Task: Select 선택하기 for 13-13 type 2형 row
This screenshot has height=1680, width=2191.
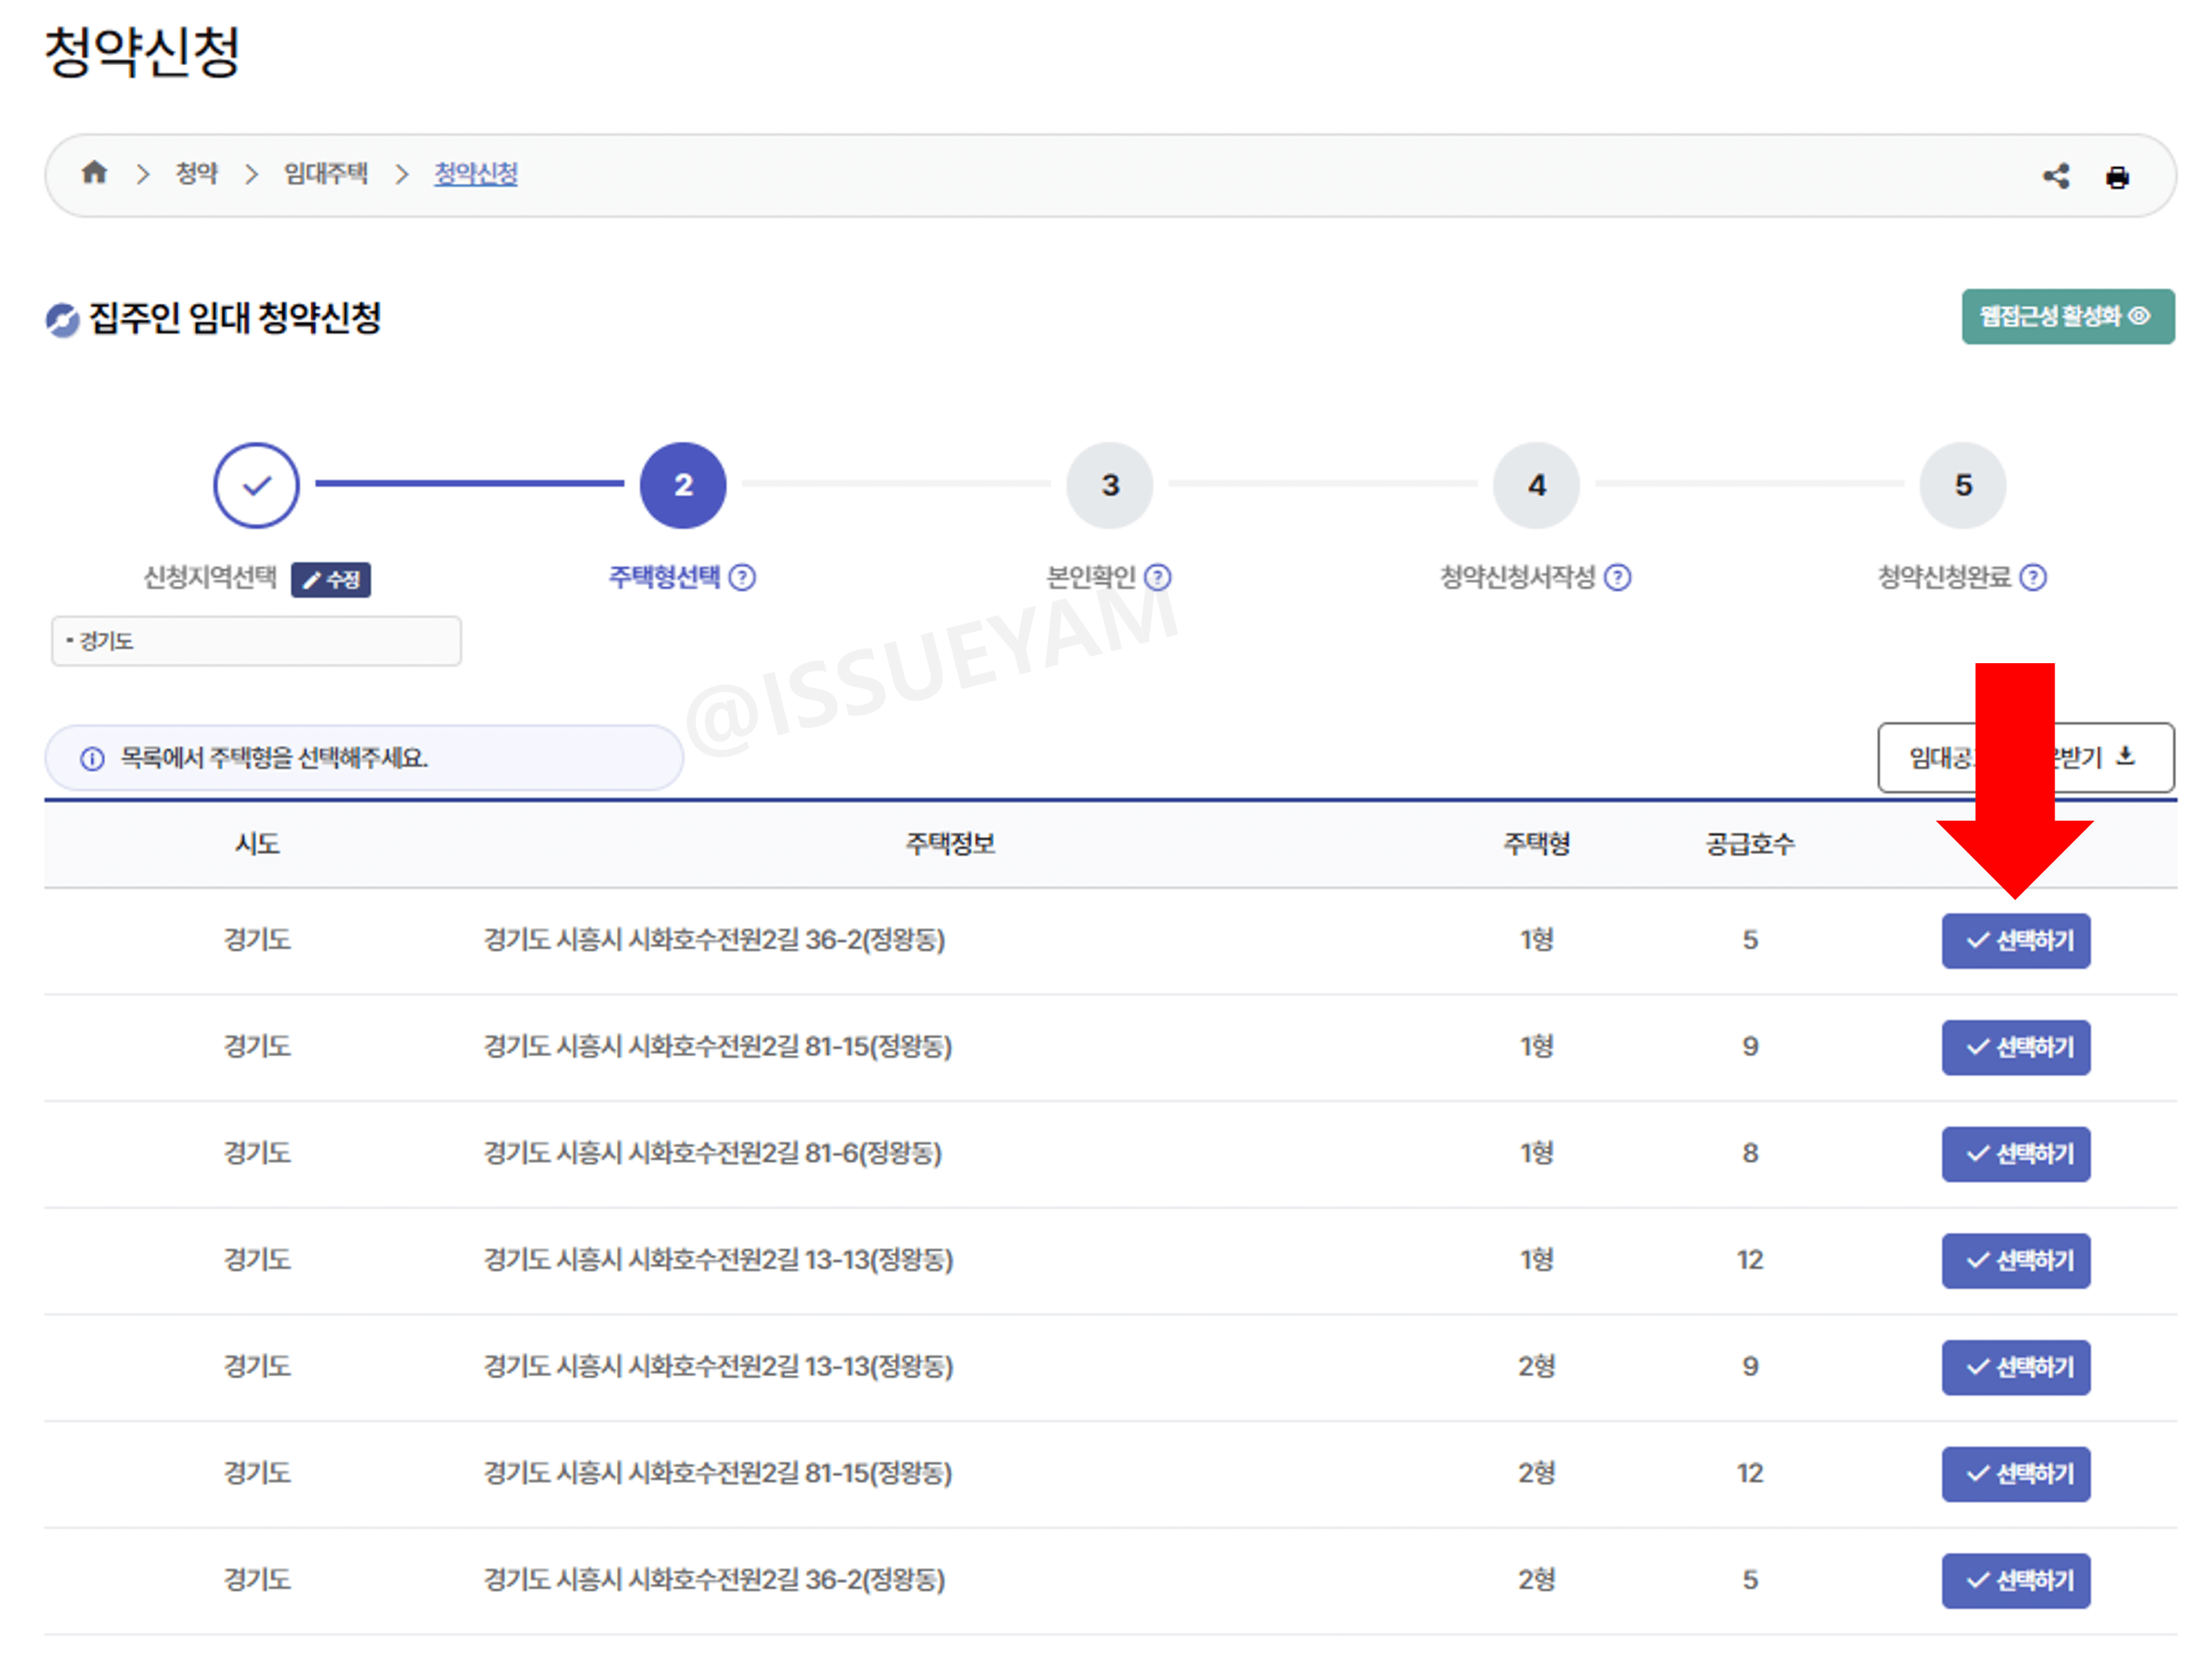Action: tap(2016, 1367)
